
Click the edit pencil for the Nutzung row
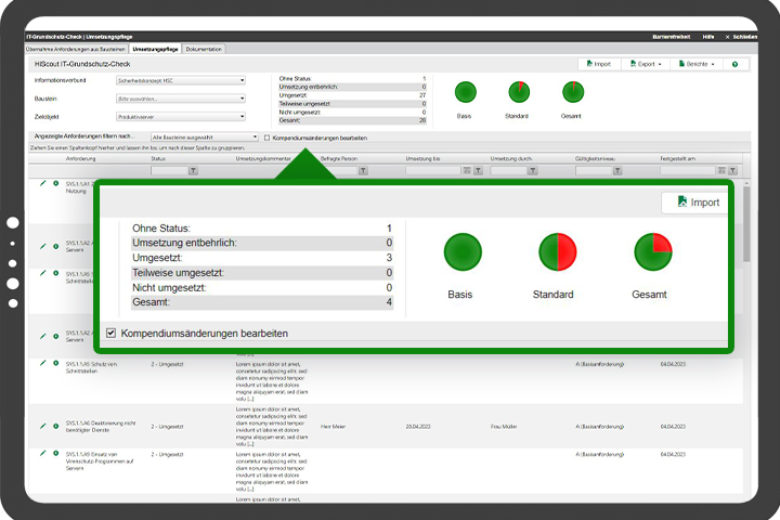point(43,184)
